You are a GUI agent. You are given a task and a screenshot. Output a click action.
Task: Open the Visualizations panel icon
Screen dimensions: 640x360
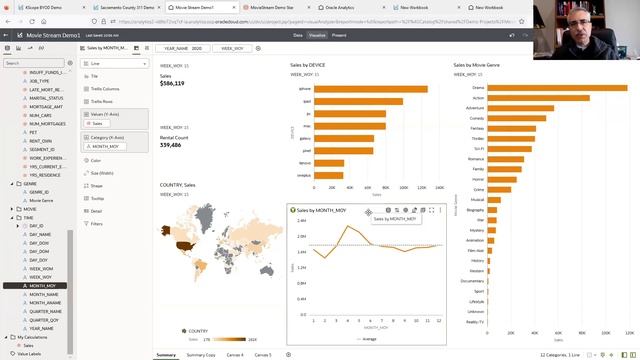(x=18, y=48)
